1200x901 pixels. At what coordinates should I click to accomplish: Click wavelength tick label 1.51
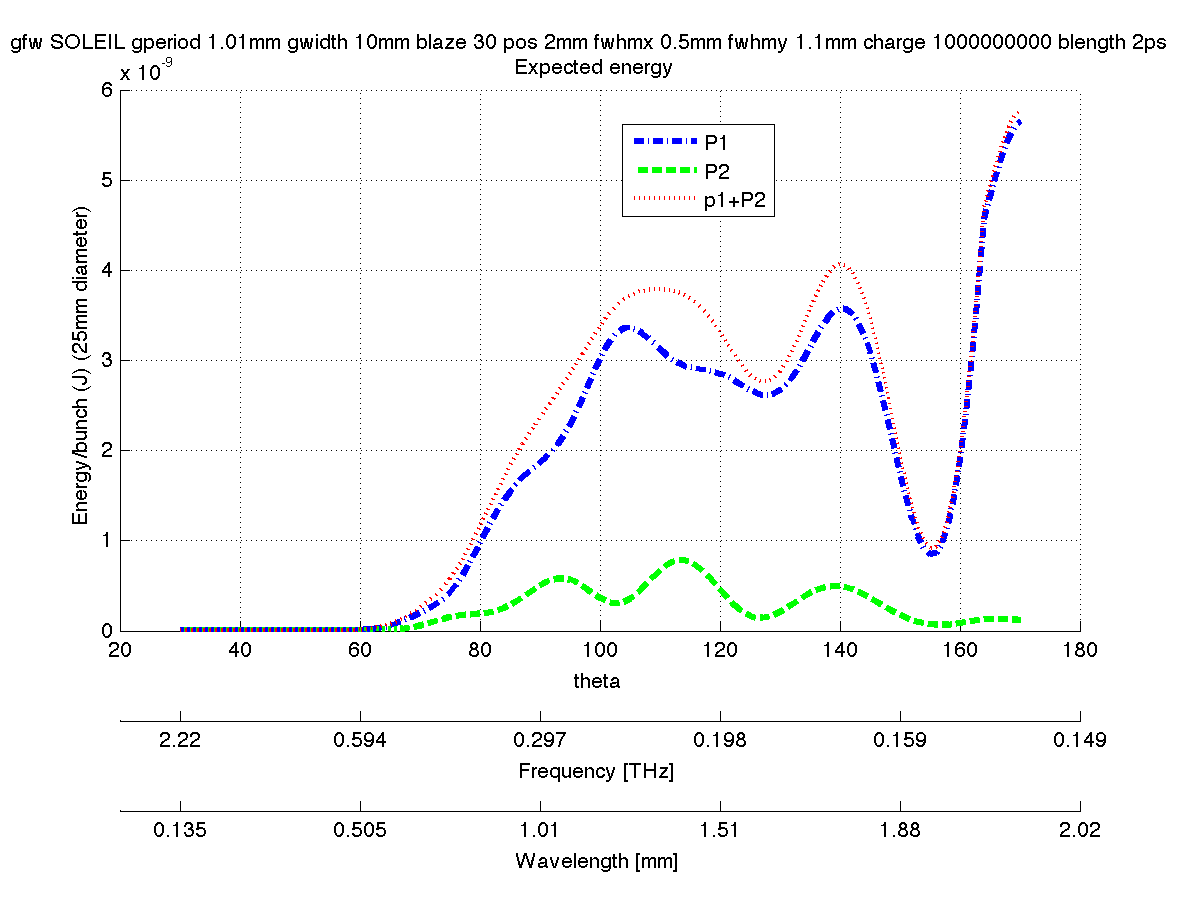click(720, 830)
